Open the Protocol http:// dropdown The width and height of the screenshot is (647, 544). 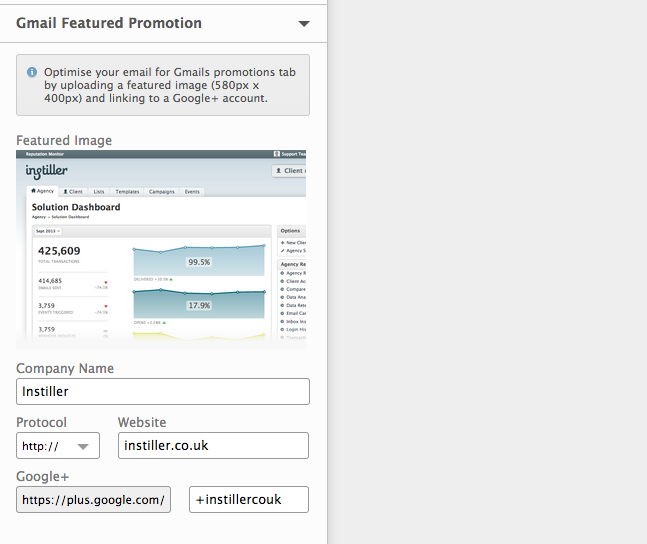[58, 446]
